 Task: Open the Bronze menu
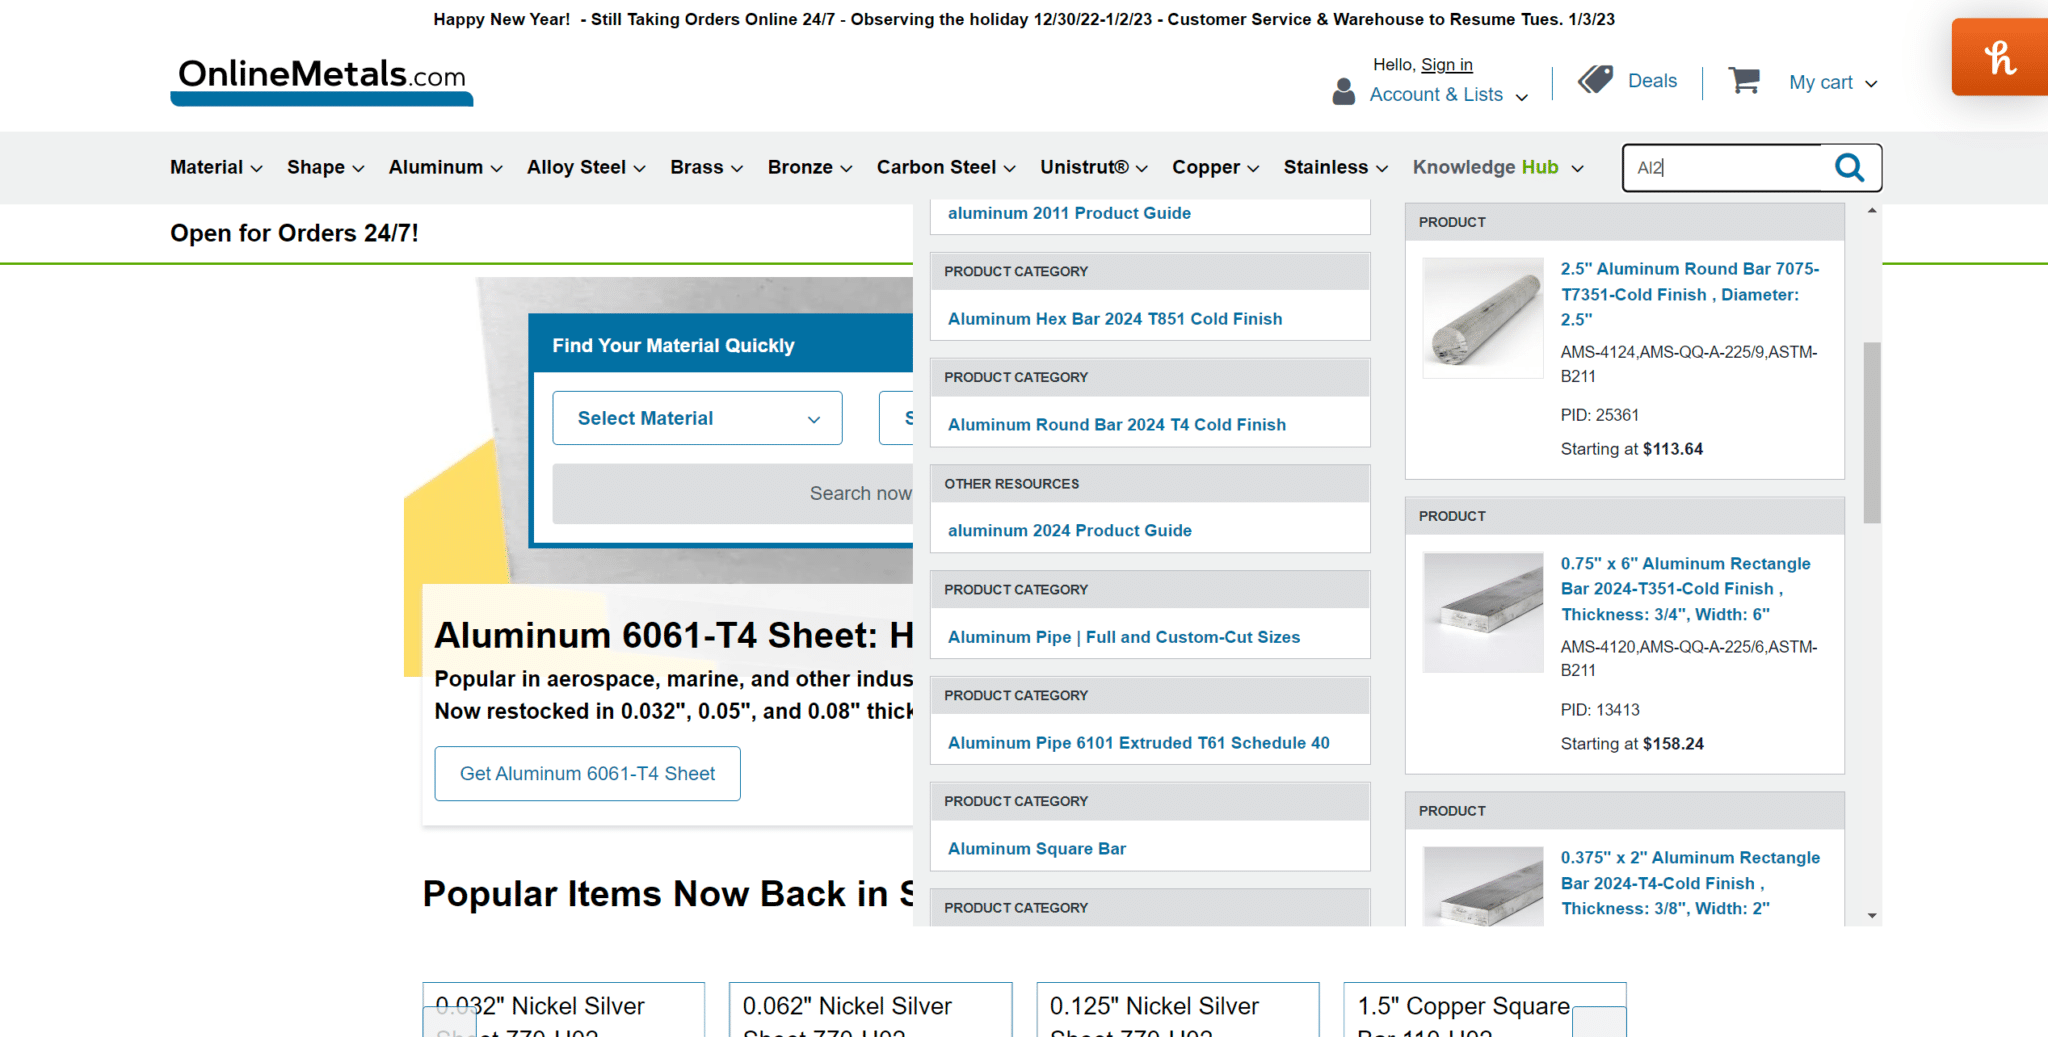tap(809, 168)
